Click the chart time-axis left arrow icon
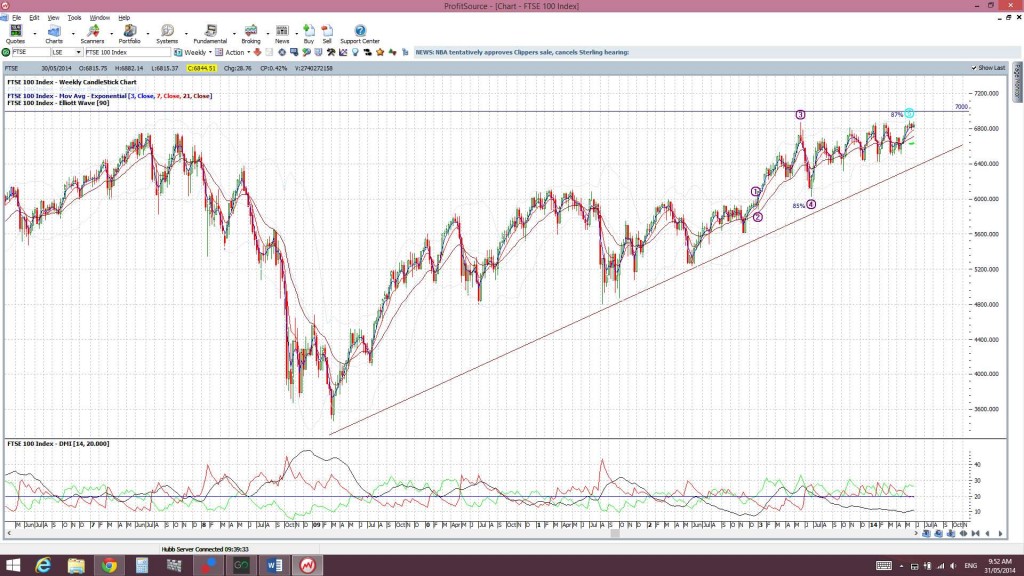The image size is (1024, 576). pos(987,534)
